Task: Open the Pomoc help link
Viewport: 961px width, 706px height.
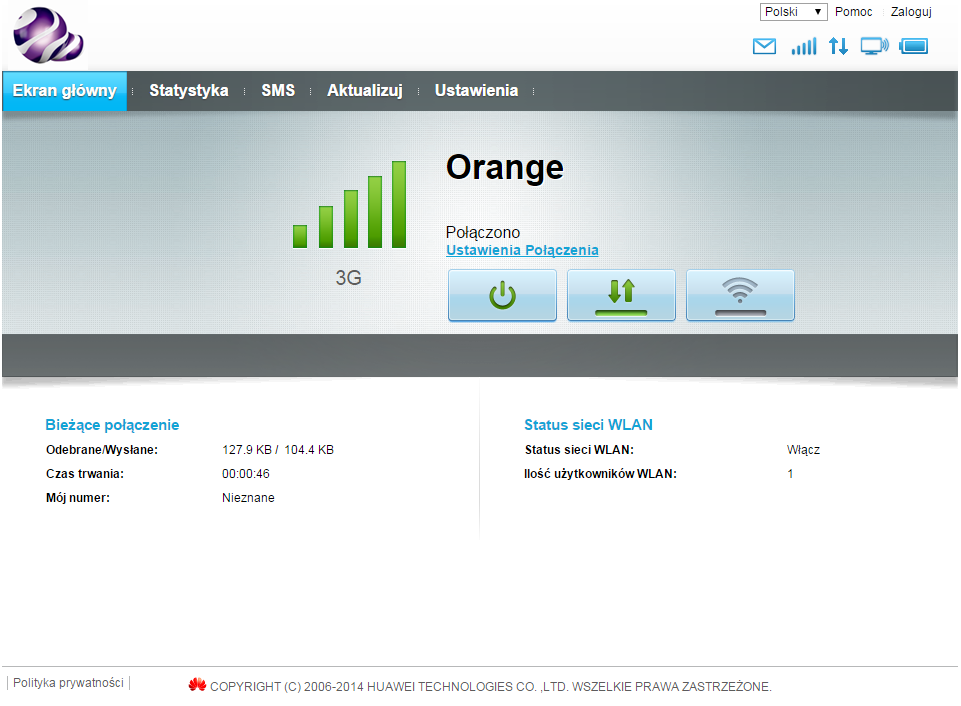Action: click(x=853, y=12)
